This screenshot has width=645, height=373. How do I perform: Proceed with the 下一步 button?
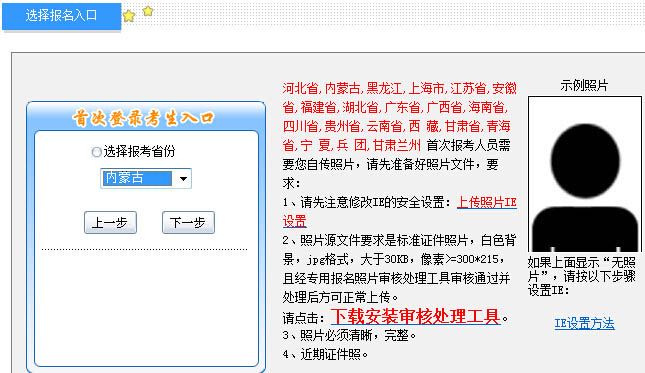click(188, 222)
